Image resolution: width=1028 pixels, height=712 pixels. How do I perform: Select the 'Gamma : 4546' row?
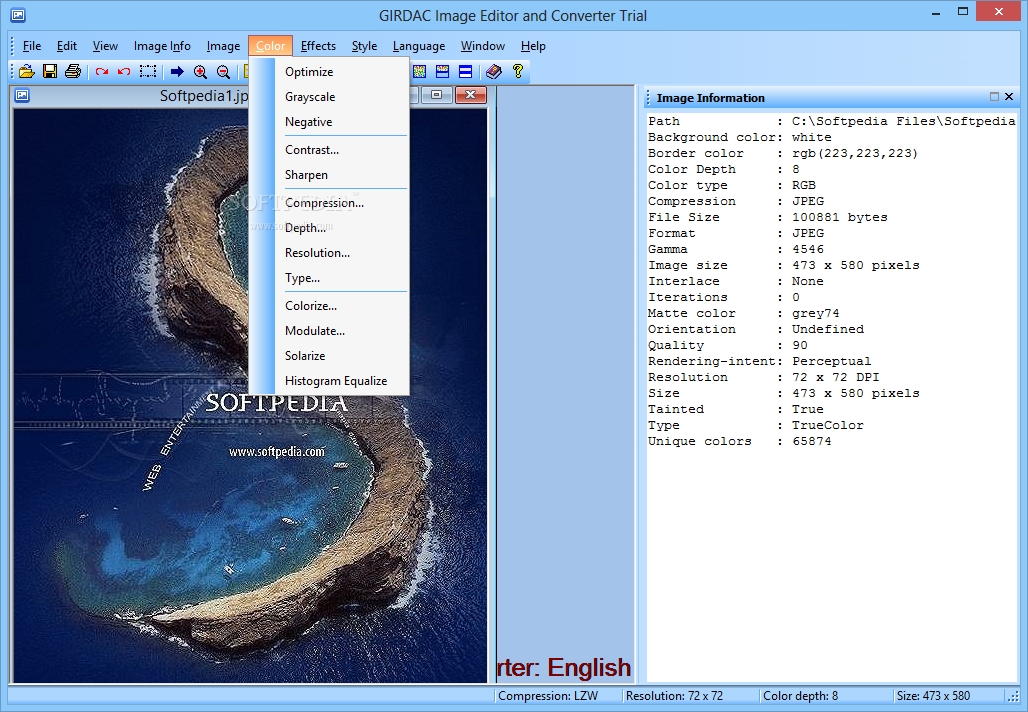point(736,249)
